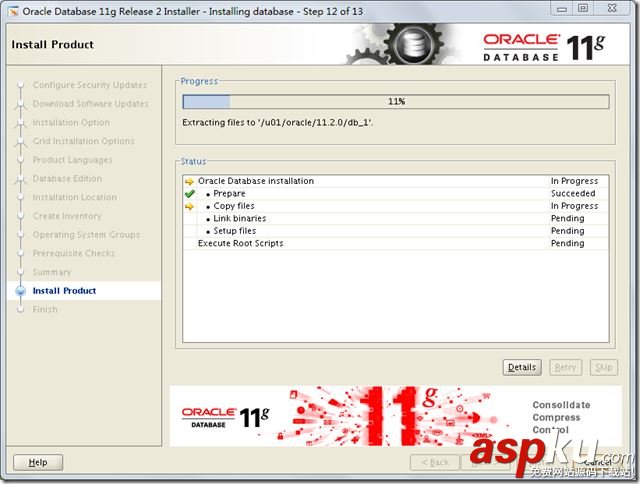Select the Setup files status row
This screenshot has width=640, height=484.
(x=396, y=231)
